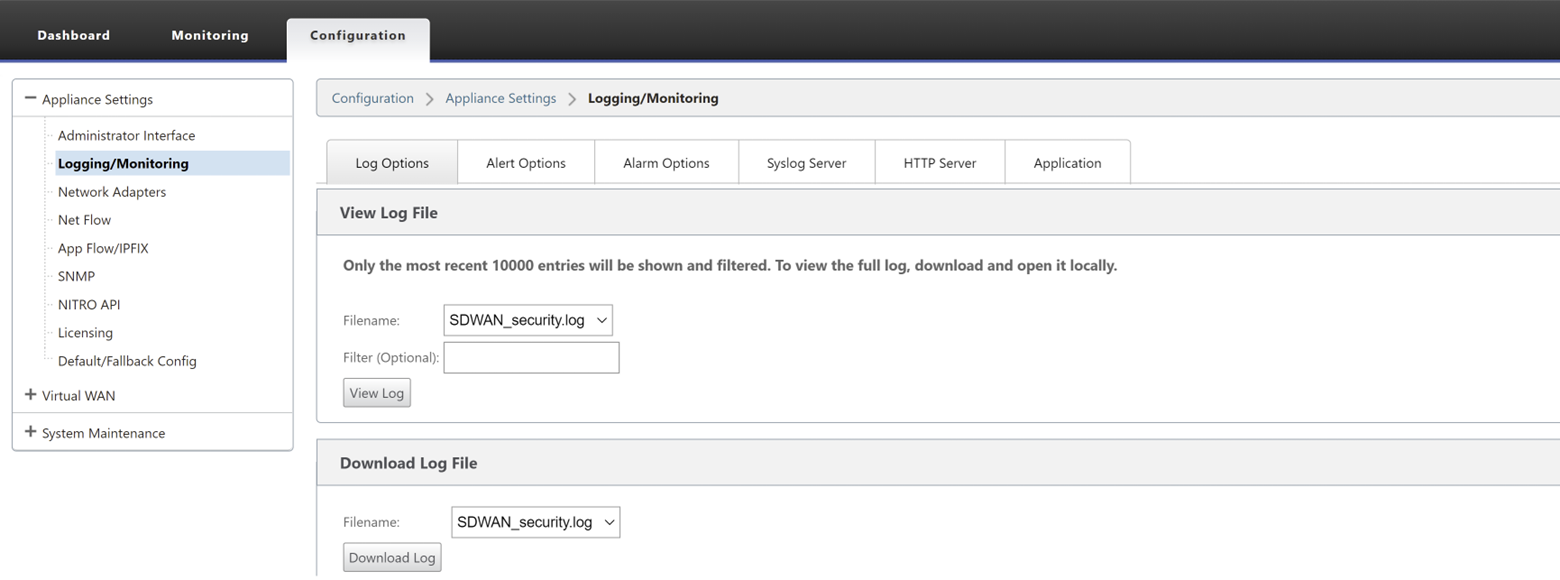Click the View Log button
This screenshot has width=1560, height=580.
377,393
